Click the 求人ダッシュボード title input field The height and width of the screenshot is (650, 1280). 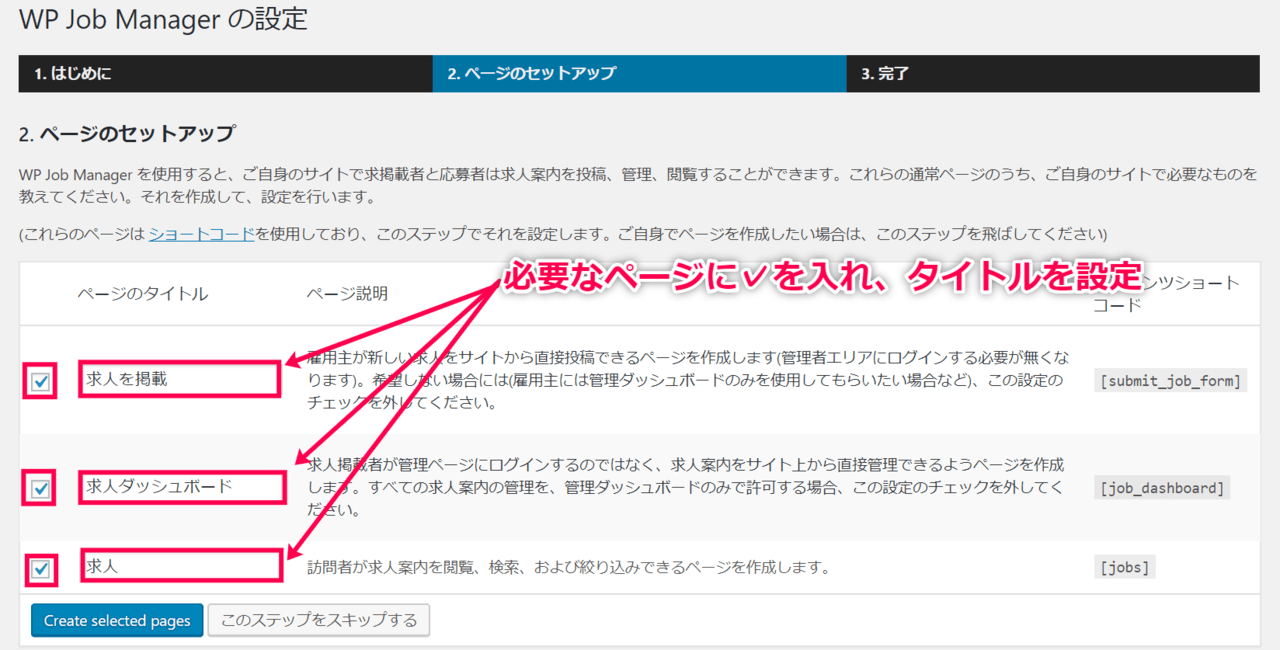(x=181, y=487)
